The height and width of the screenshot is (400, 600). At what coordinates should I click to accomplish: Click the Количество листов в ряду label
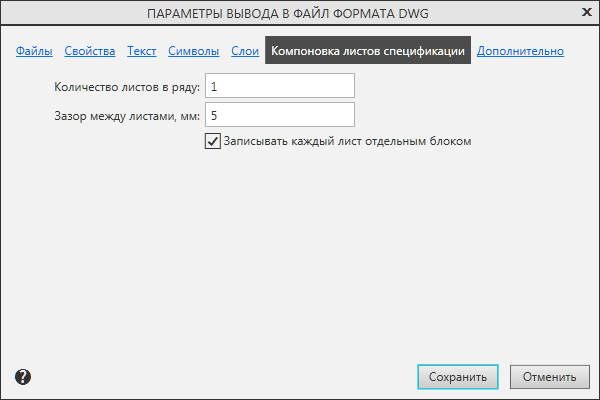click(x=128, y=87)
